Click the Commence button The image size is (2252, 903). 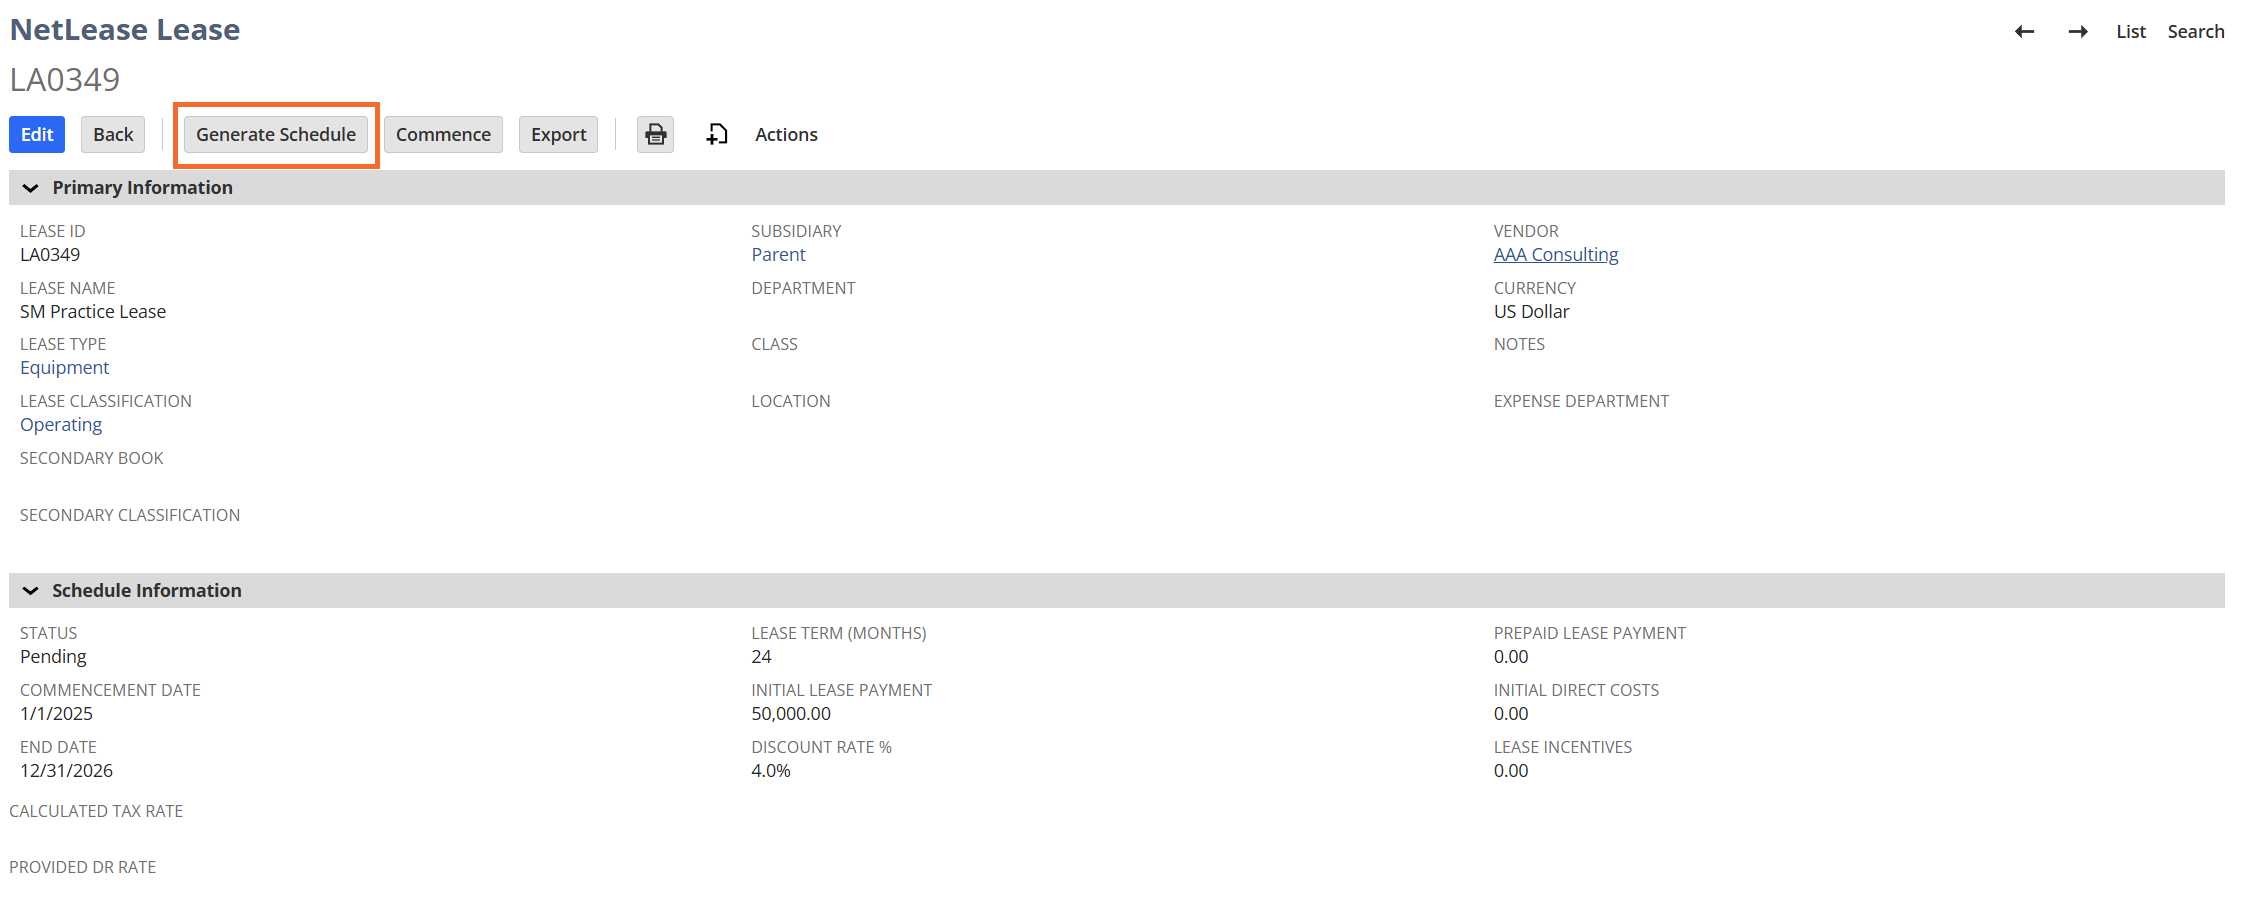[443, 135]
